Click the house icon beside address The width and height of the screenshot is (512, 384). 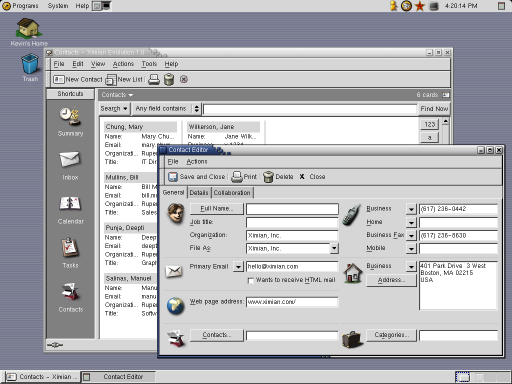pos(353,273)
